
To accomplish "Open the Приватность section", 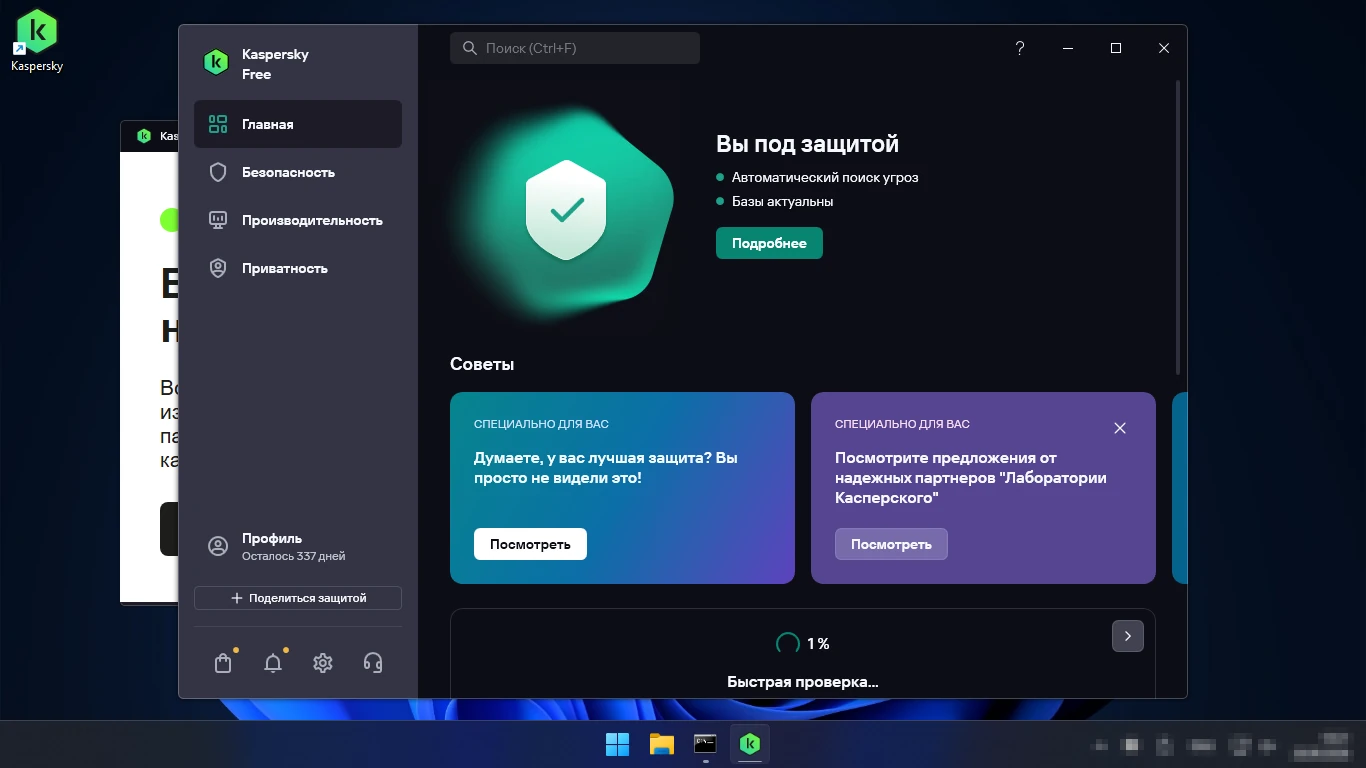I will pyautogui.click(x=298, y=268).
